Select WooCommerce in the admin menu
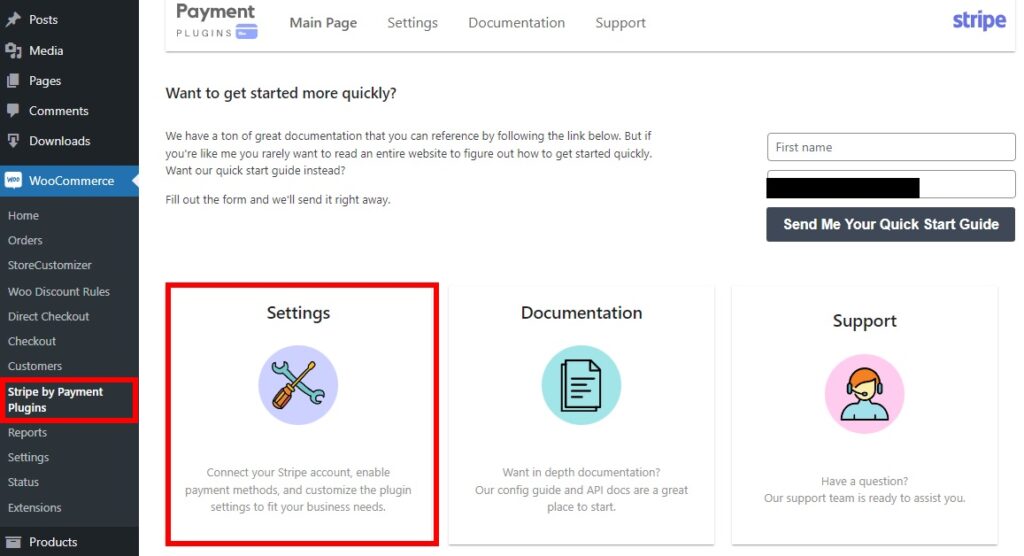Screen dimensions: 1024x556 pos(69,180)
